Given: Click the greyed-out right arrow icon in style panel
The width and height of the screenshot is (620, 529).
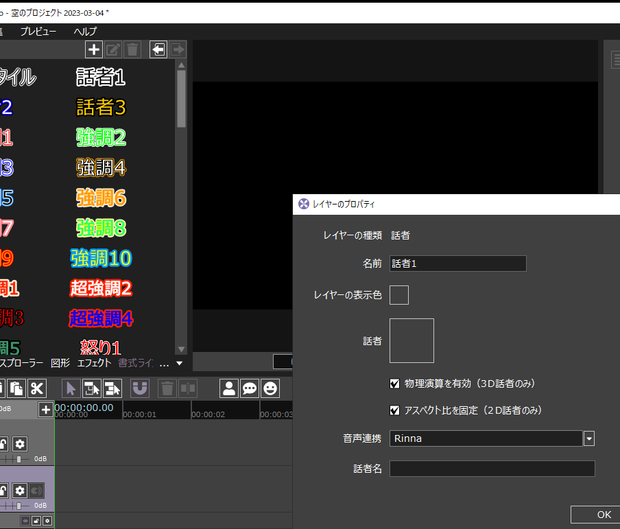Looking at the screenshot, I should 178,49.
